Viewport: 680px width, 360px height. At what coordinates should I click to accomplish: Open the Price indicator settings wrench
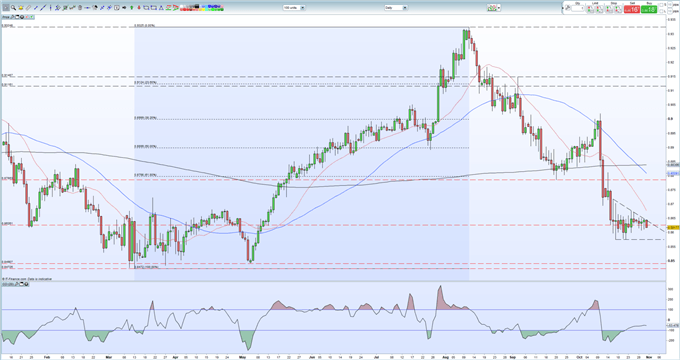coord(13,17)
